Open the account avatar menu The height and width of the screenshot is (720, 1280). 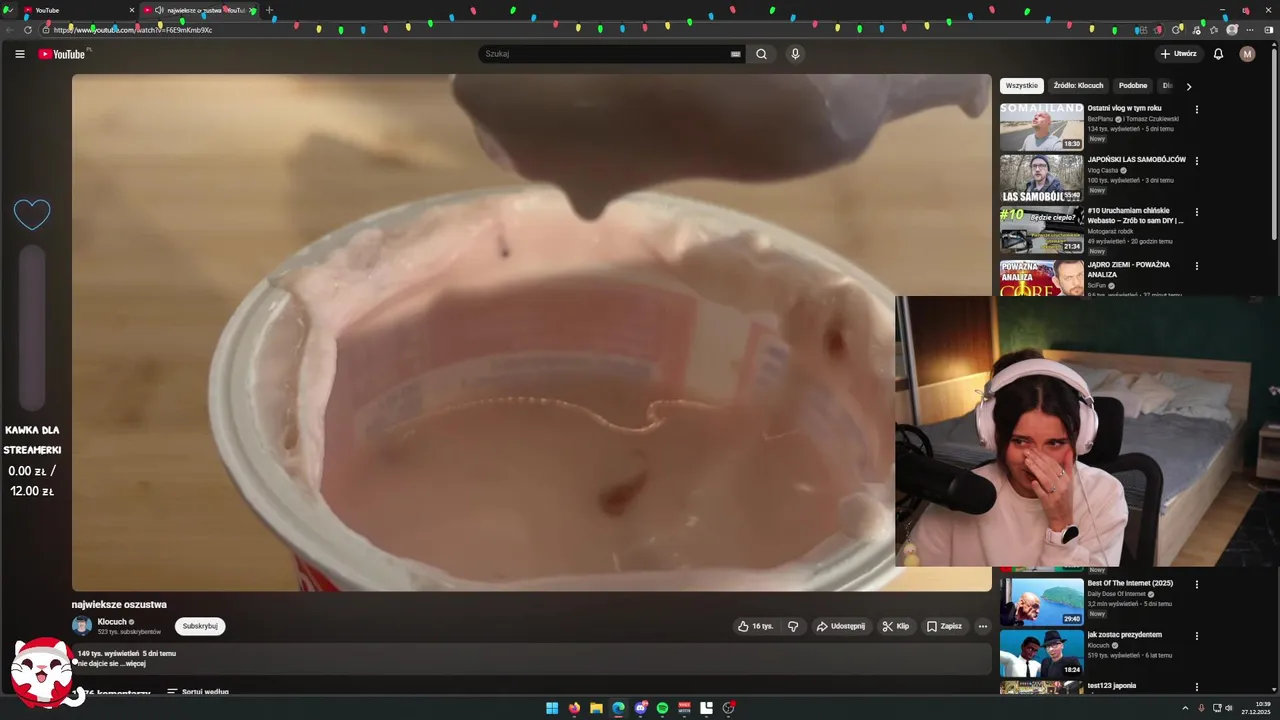pyautogui.click(x=1247, y=54)
